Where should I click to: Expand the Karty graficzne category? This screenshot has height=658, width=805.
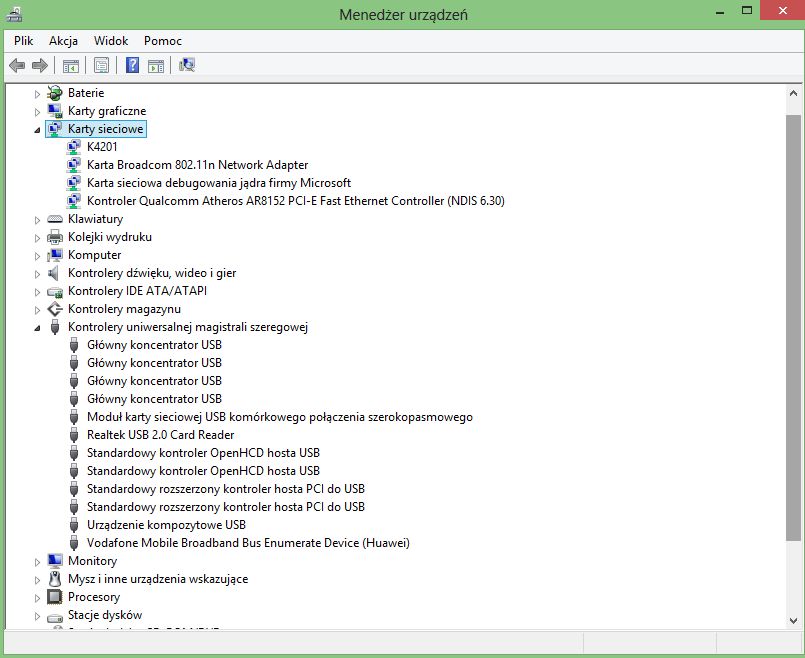pyautogui.click(x=38, y=111)
